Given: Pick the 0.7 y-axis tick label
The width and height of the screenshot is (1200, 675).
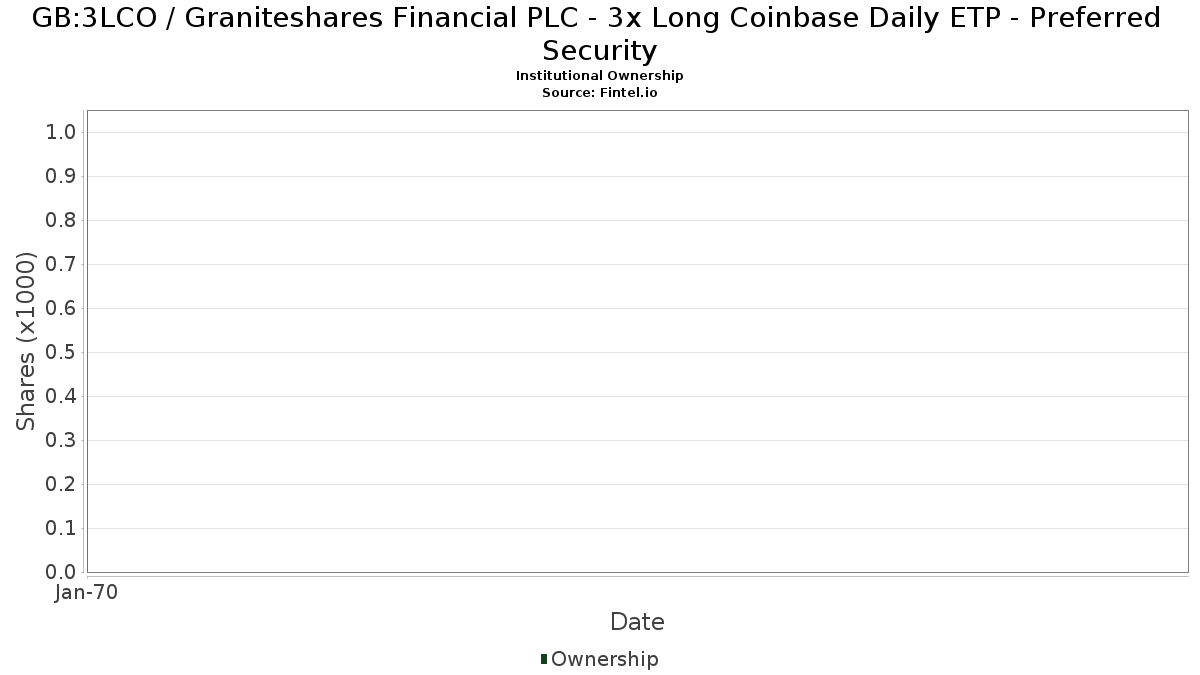Looking at the screenshot, I should pos(61,265).
